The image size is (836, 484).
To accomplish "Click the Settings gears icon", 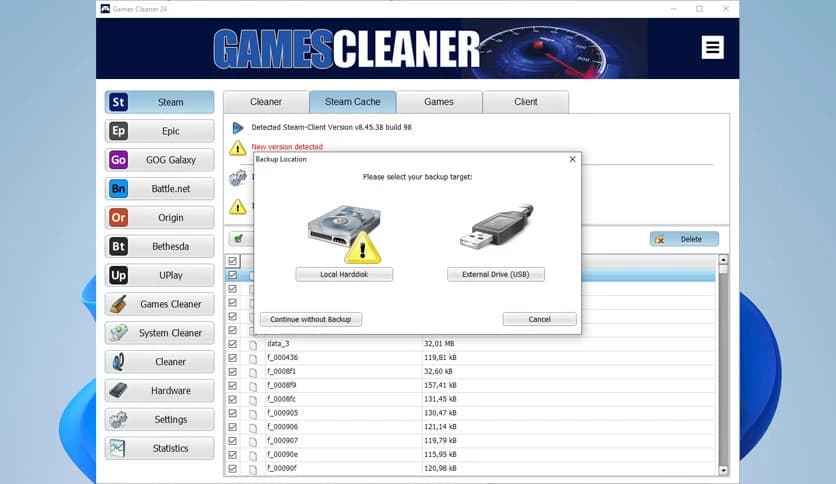I will tap(118, 420).
